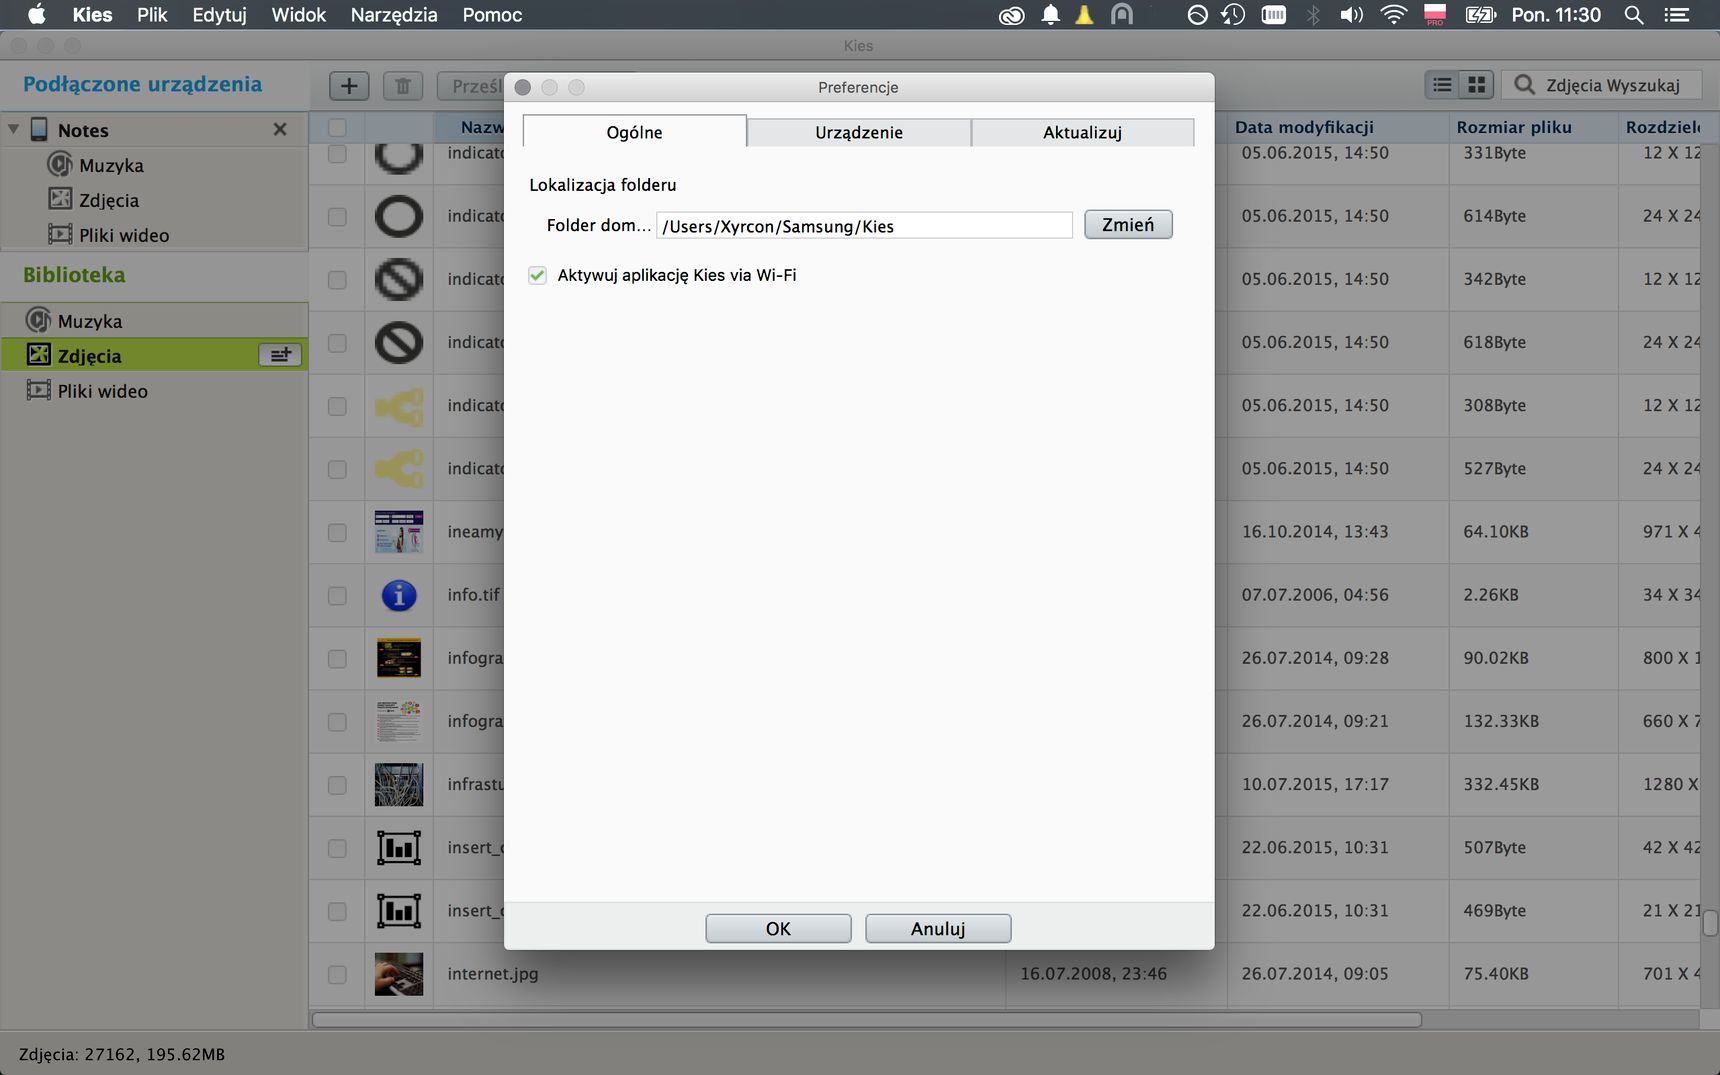This screenshot has height=1075, width=1720.
Task: Click the Notes phone device icon
Action: coord(39,129)
